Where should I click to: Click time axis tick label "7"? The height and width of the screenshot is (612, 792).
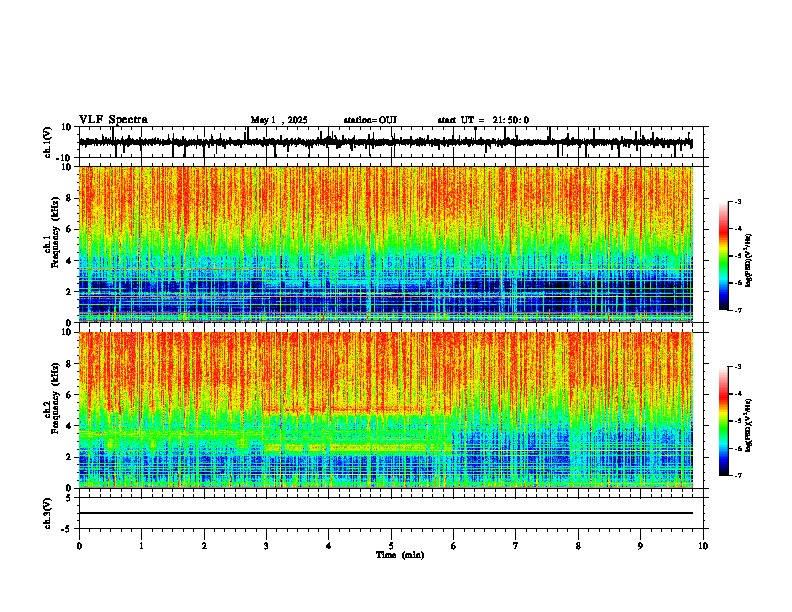pos(516,546)
